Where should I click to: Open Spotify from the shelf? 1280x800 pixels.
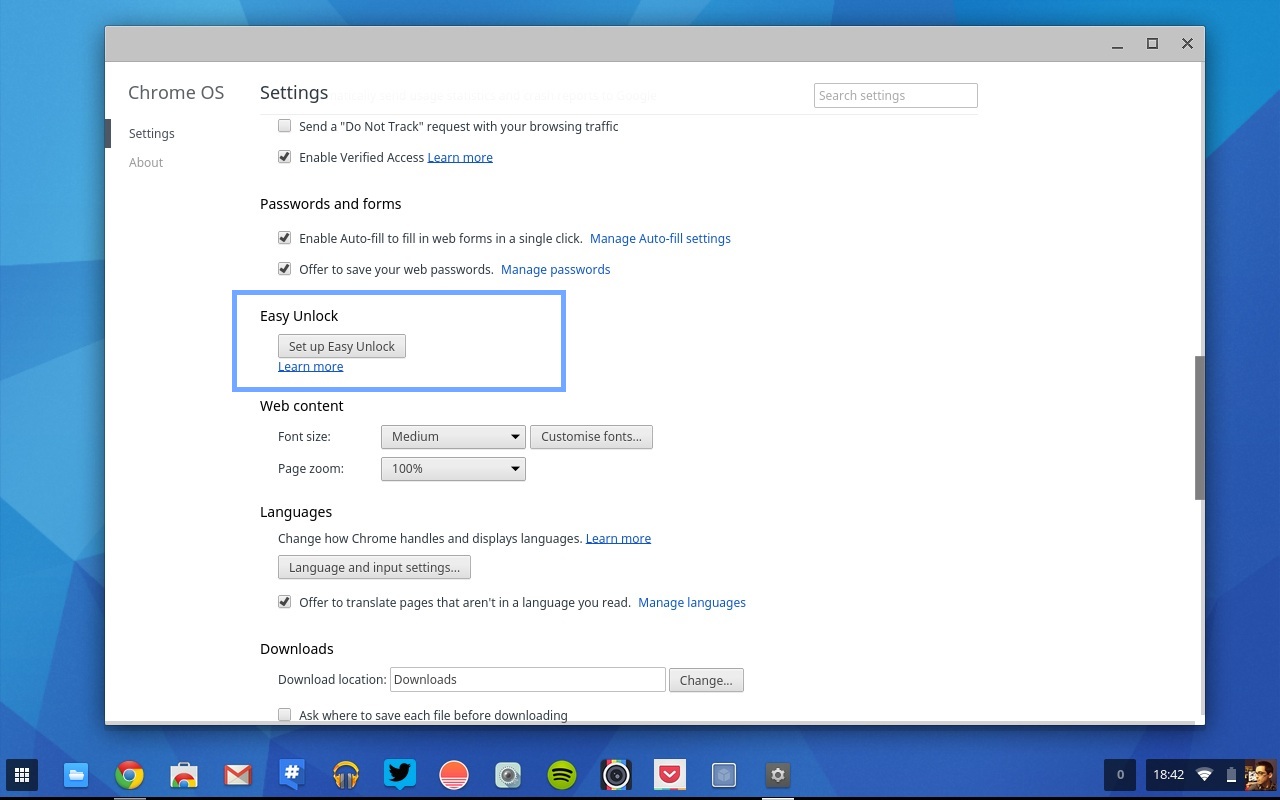click(562, 775)
